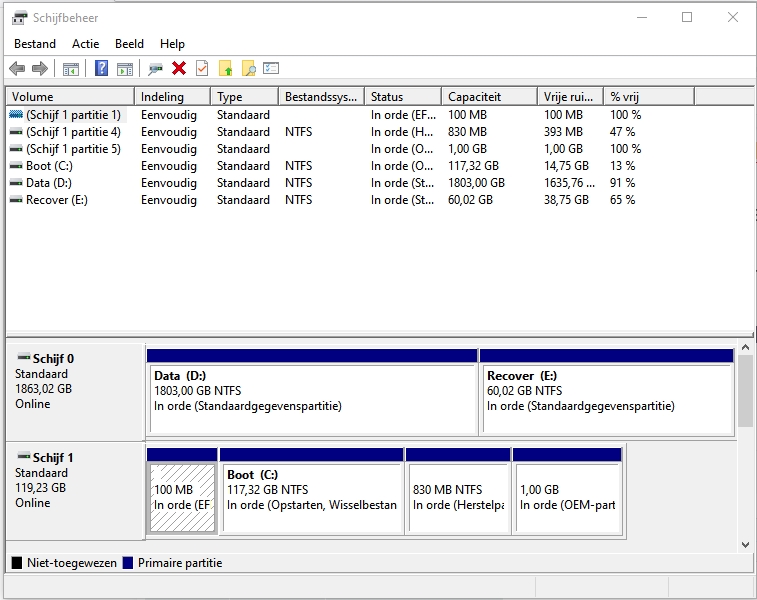Click the red X delete icon
The height and width of the screenshot is (600, 757).
pyautogui.click(x=179, y=68)
